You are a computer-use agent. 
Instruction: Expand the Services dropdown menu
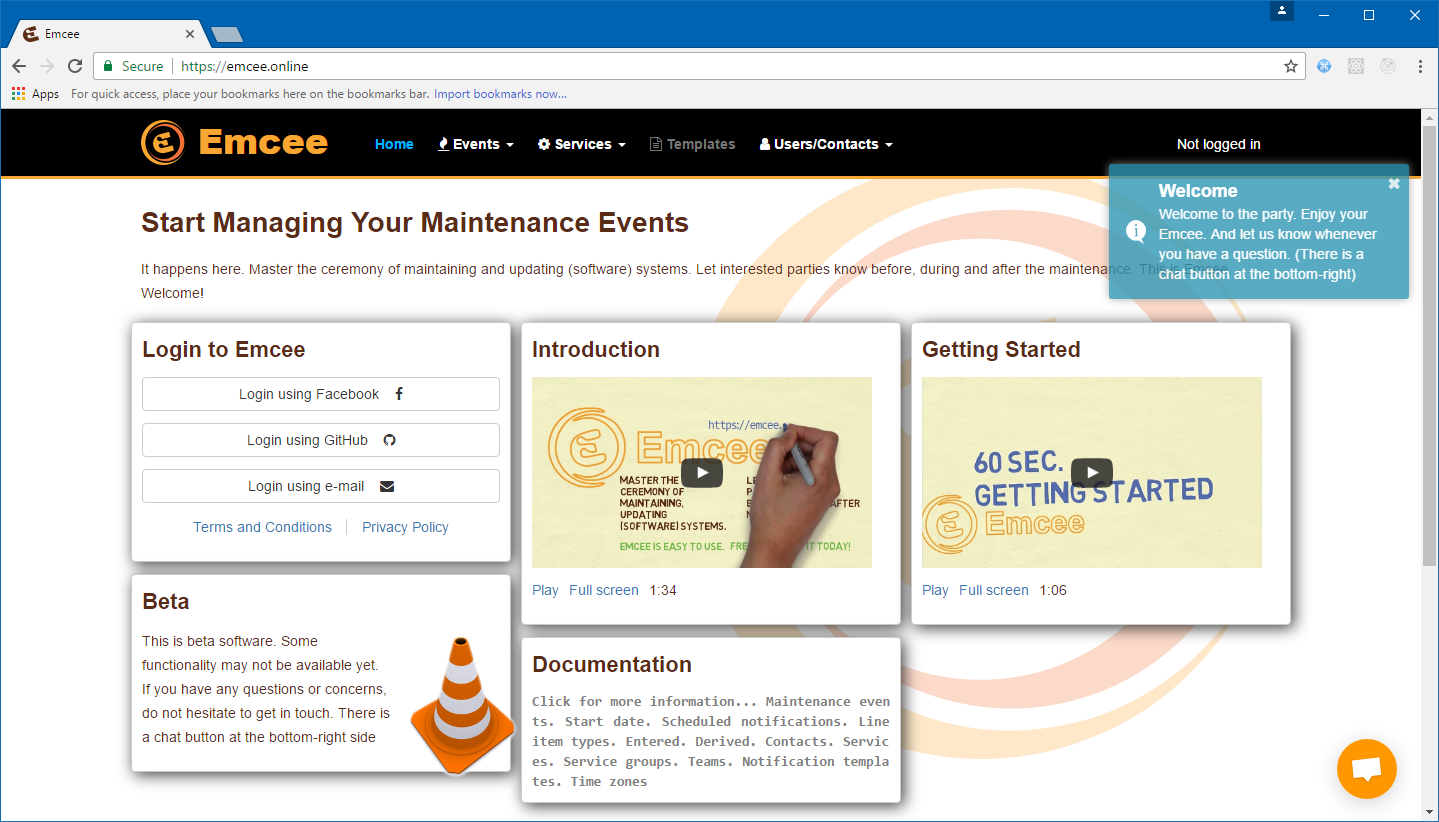(x=582, y=144)
